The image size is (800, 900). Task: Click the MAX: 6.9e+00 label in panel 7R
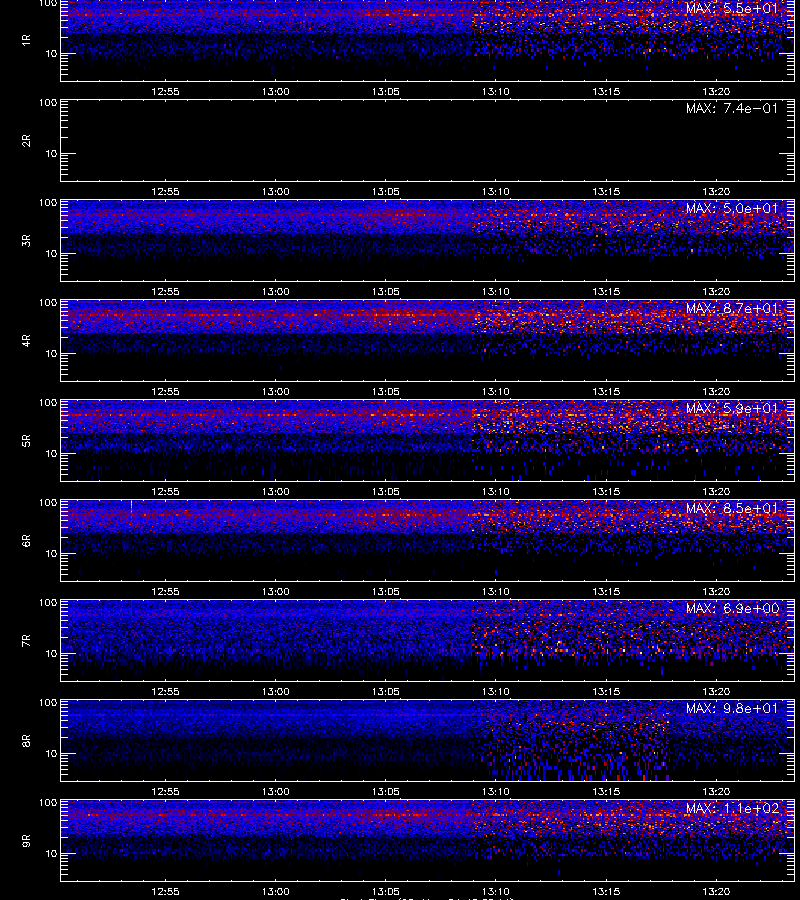(x=732, y=608)
